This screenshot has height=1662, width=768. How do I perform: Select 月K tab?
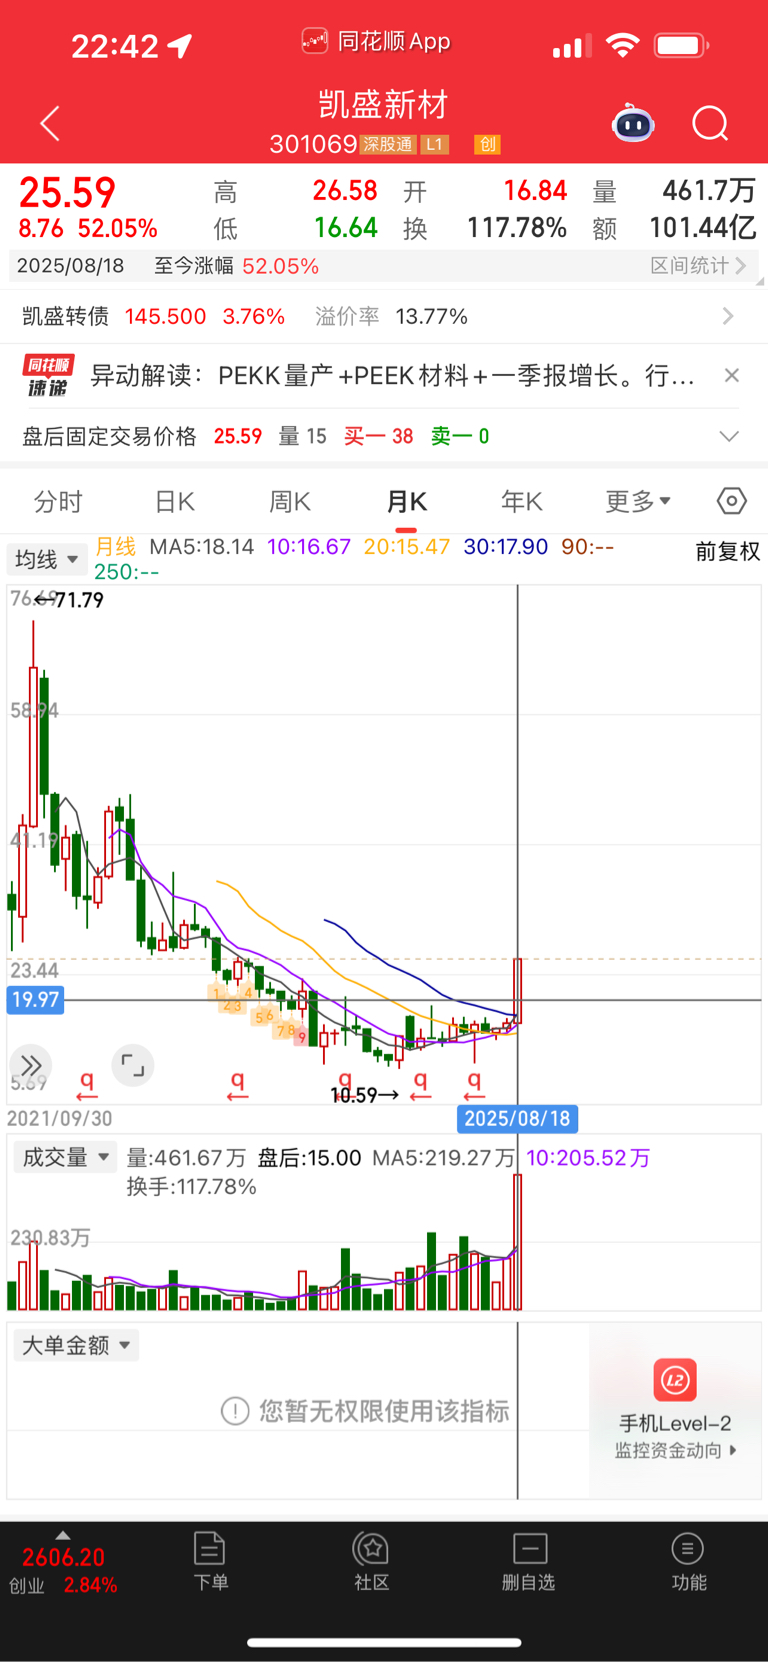407,502
